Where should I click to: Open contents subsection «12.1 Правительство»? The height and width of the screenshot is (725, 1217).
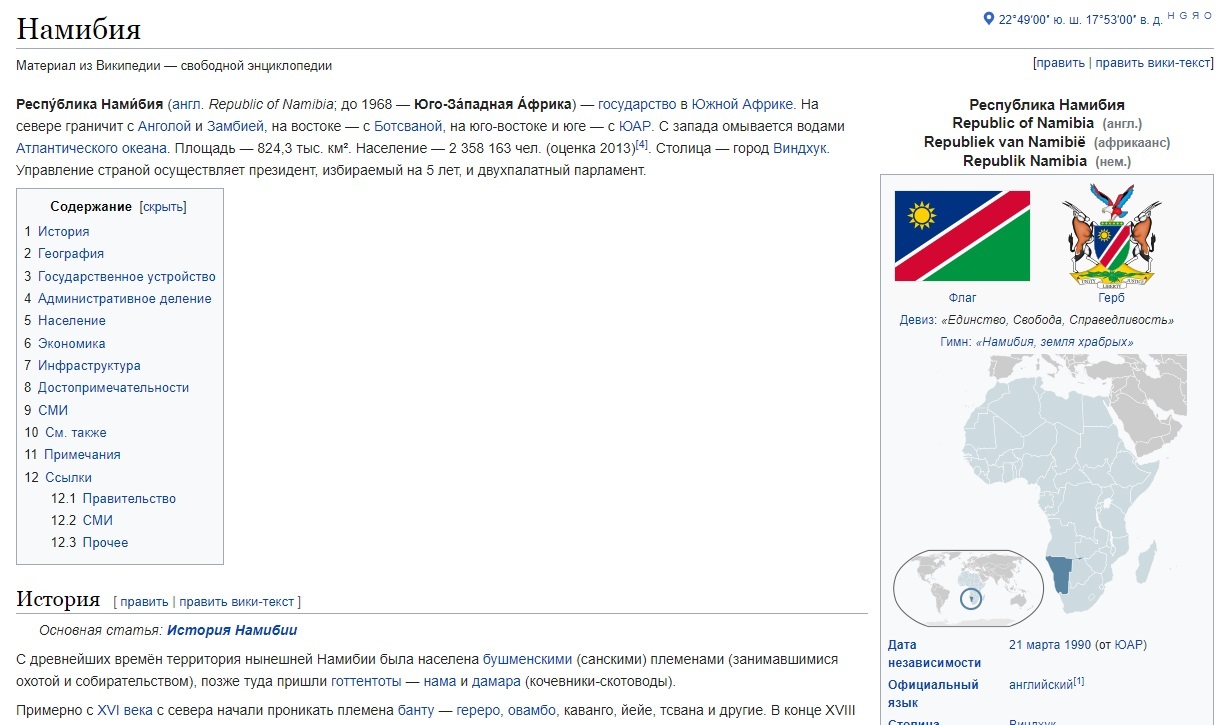129,499
